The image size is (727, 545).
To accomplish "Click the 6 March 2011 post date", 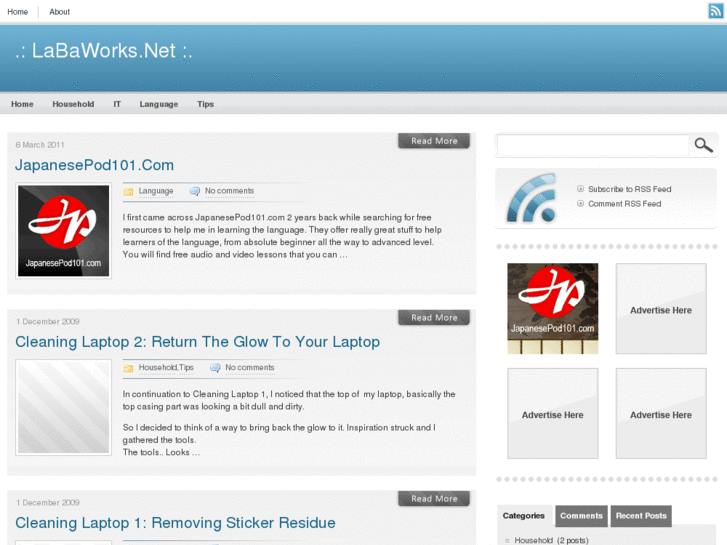I will 40,145.
